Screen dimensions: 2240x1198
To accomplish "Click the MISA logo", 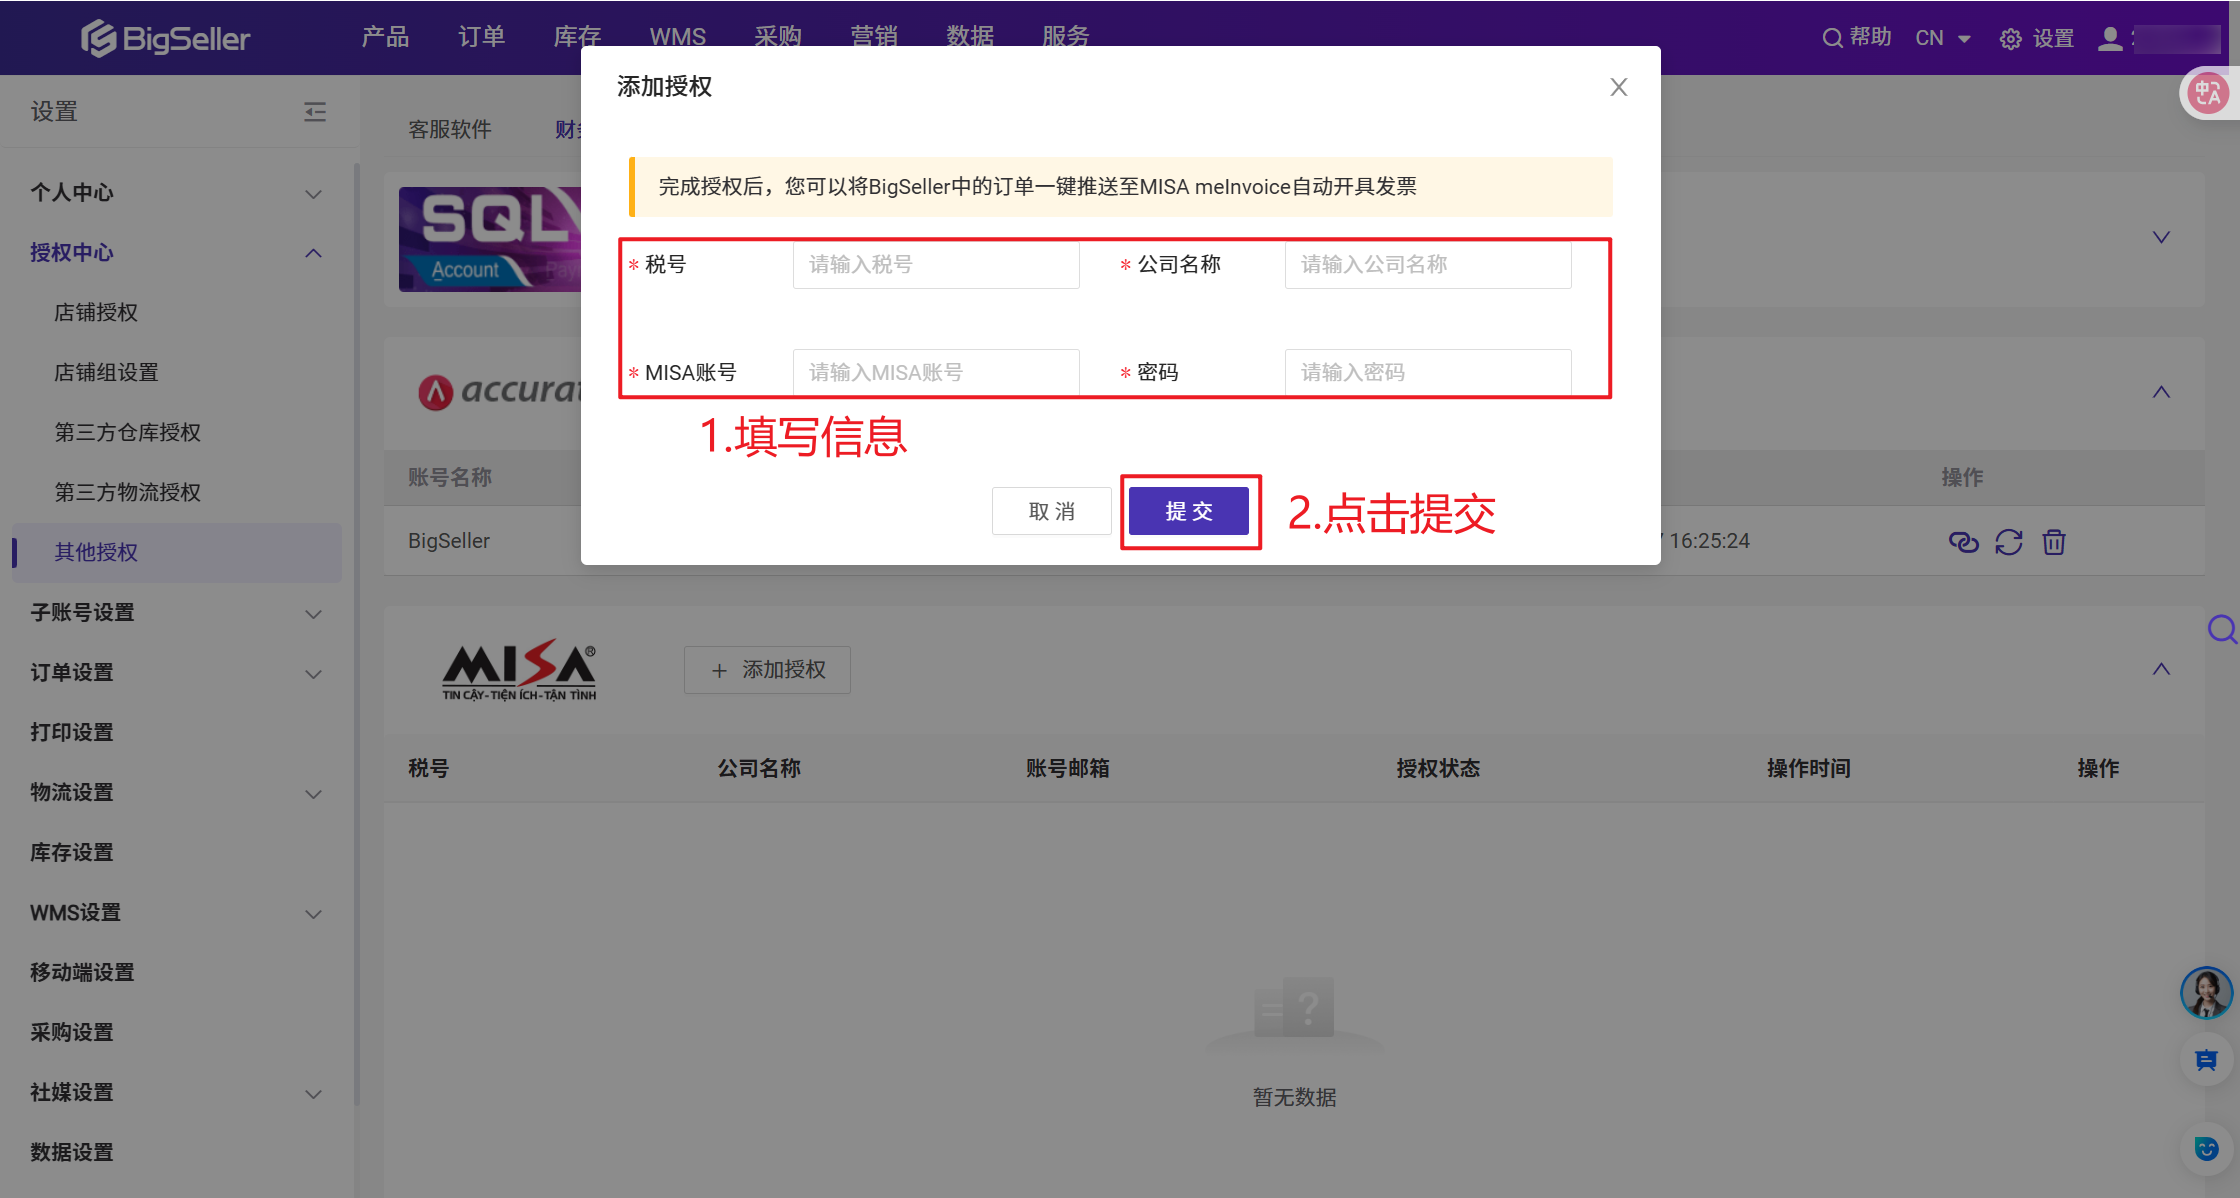I will [519, 670].
